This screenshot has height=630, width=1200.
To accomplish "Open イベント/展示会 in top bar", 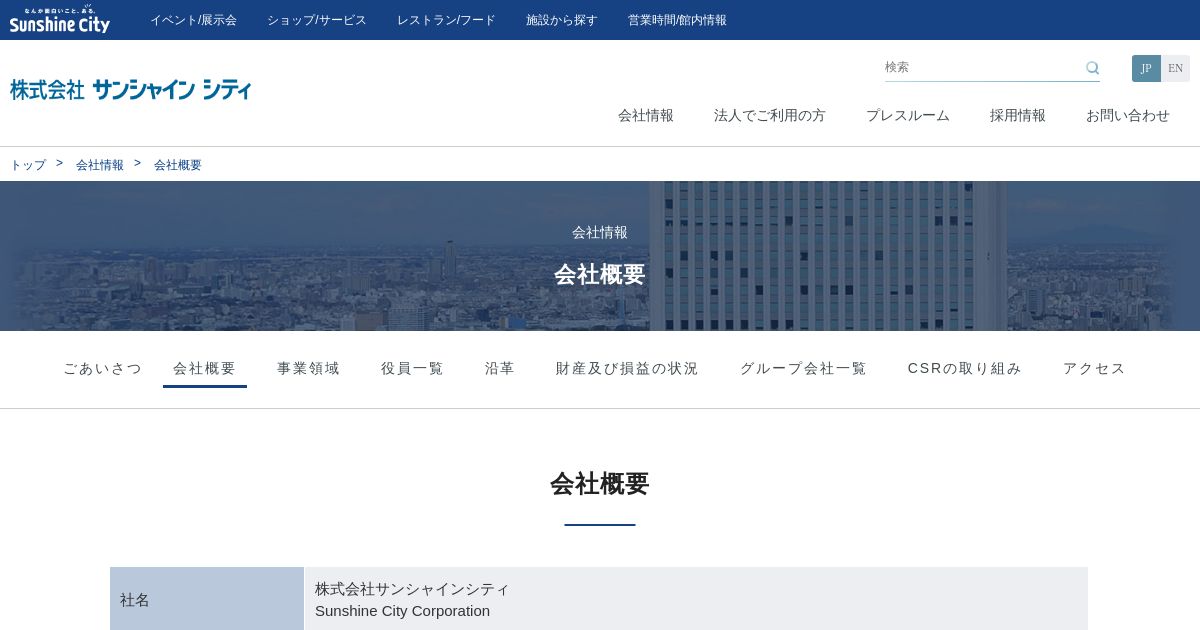I will [193, 20].
